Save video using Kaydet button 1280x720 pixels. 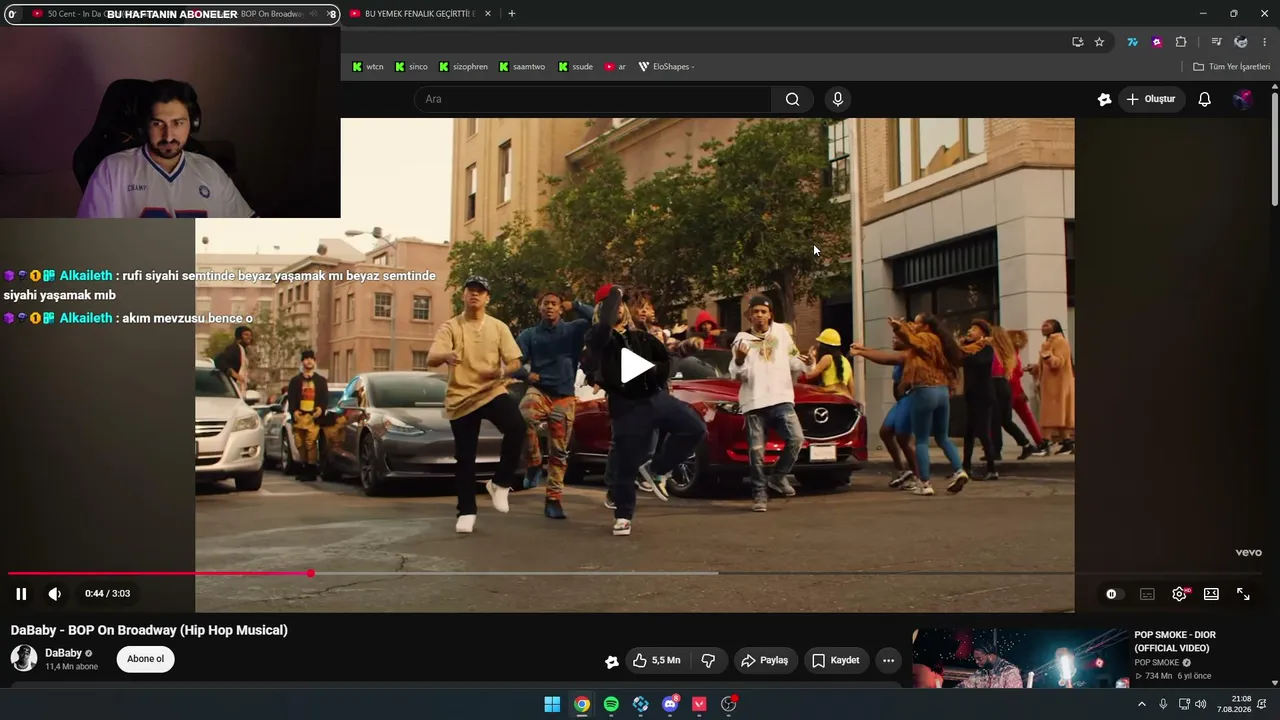[x=835, y=661]
